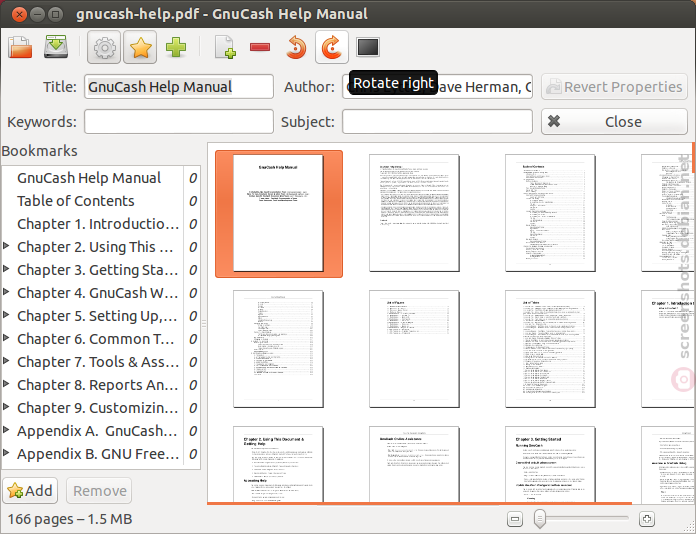This screenshot has height=534, width=696.
Task: Click into the Author field
Action: (x=437, y=87)
